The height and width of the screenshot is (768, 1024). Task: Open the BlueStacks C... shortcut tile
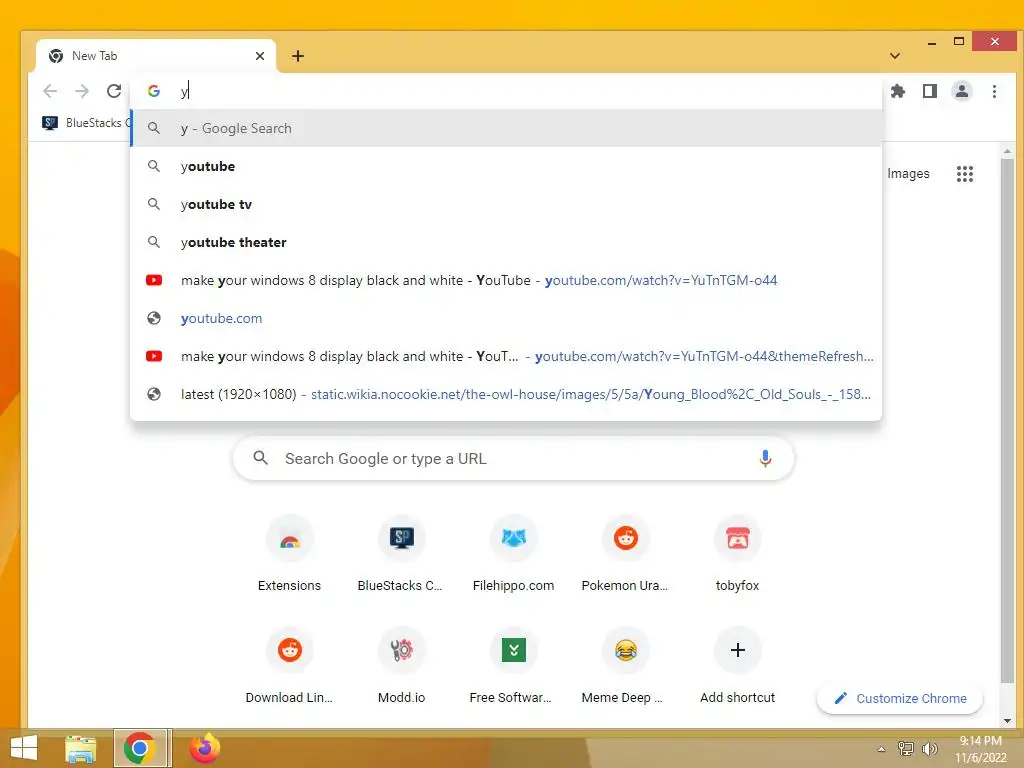(x=401, y=554)
